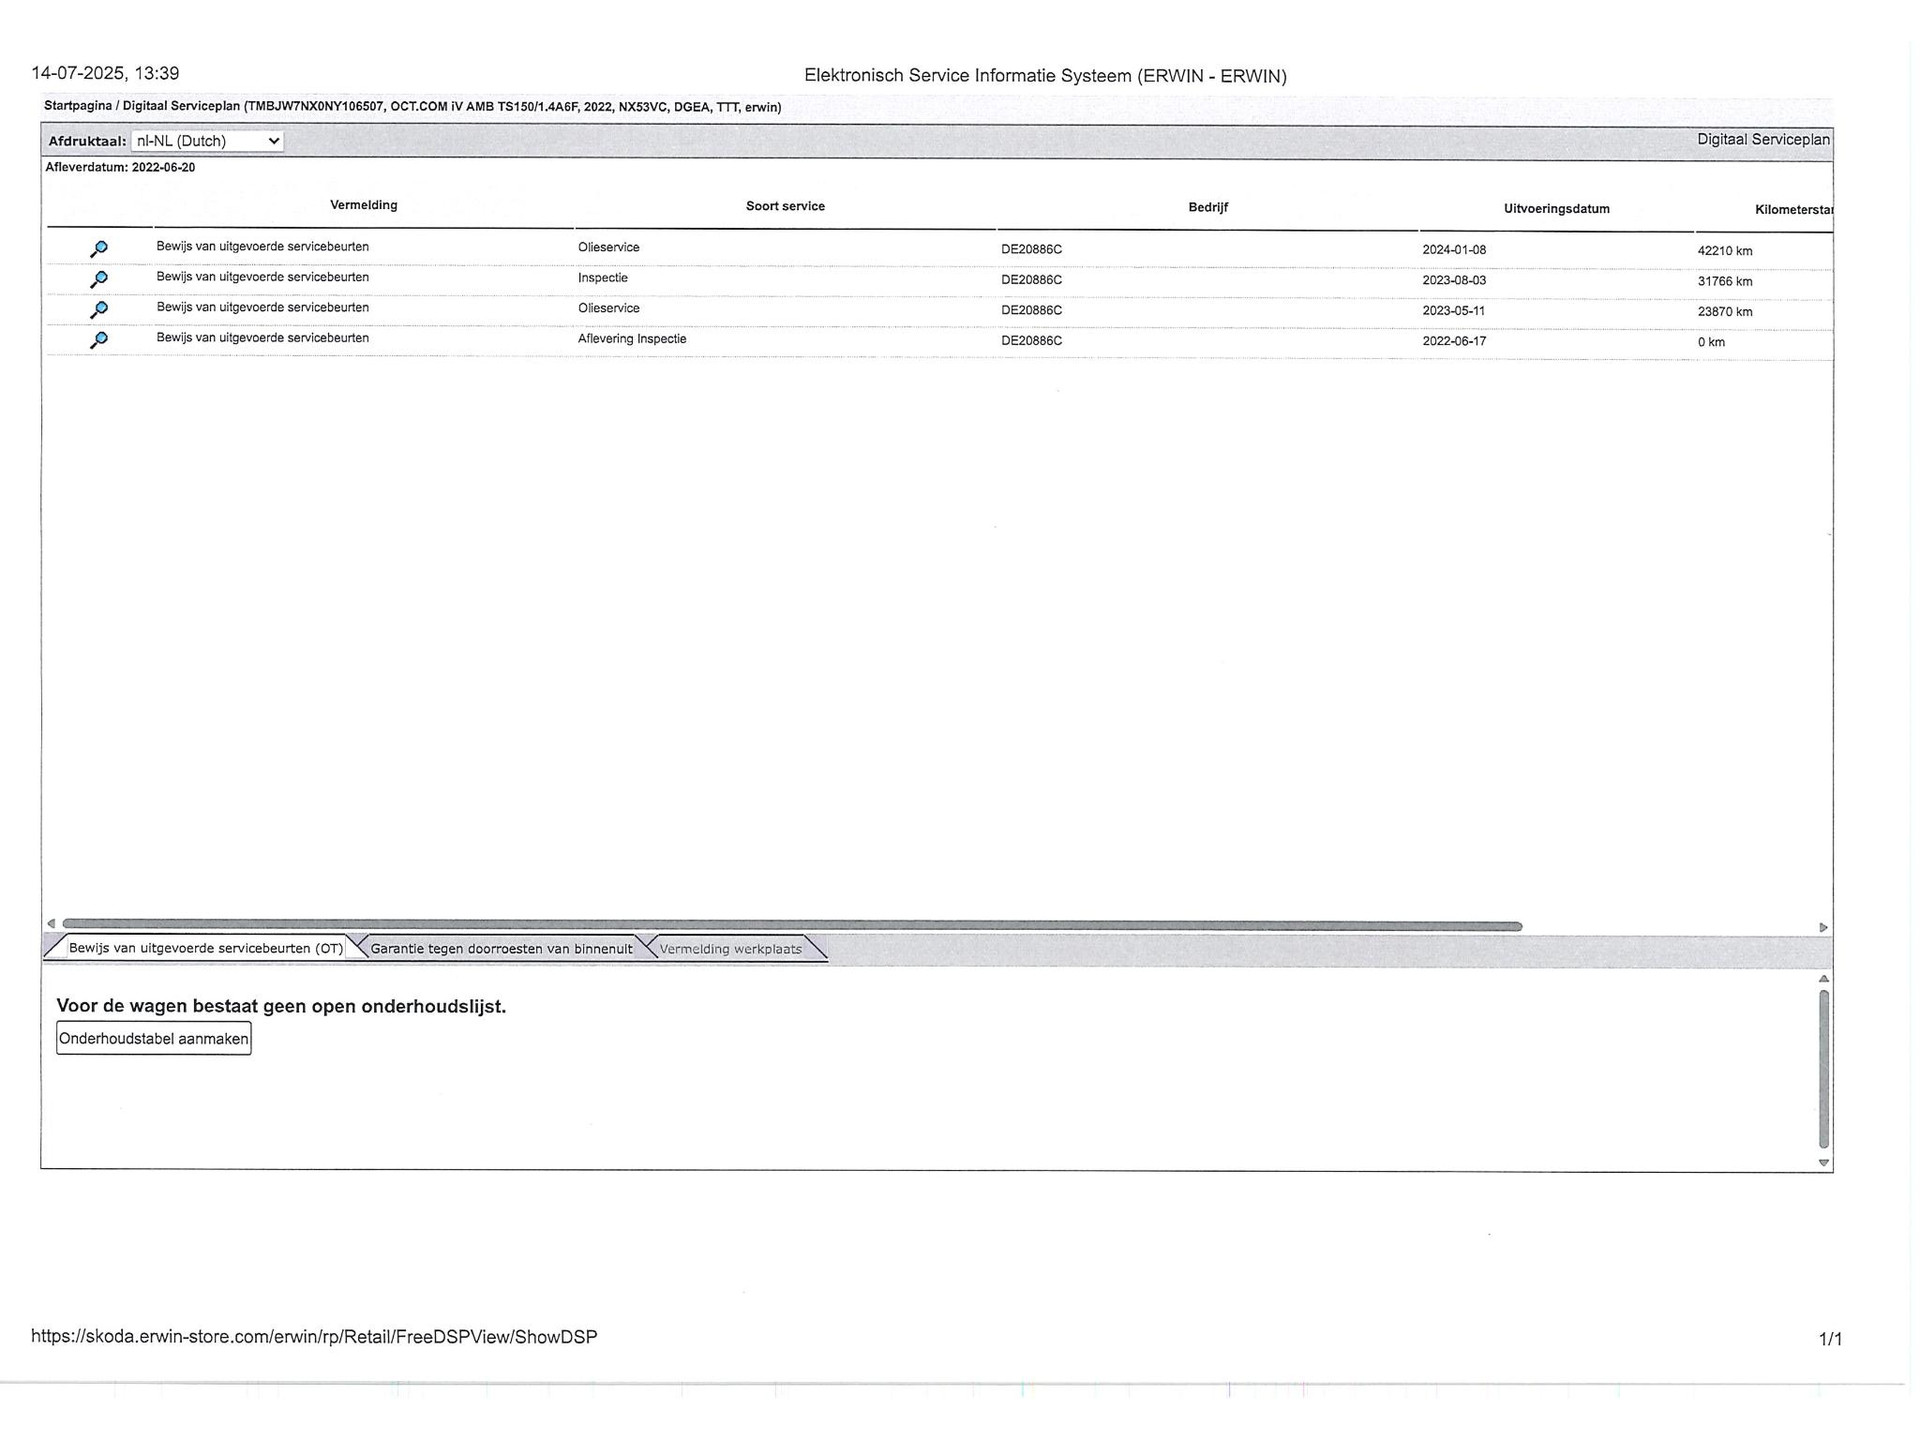Click the lower panel vertical scrollbar thumb

(x=1824, y=1069)
